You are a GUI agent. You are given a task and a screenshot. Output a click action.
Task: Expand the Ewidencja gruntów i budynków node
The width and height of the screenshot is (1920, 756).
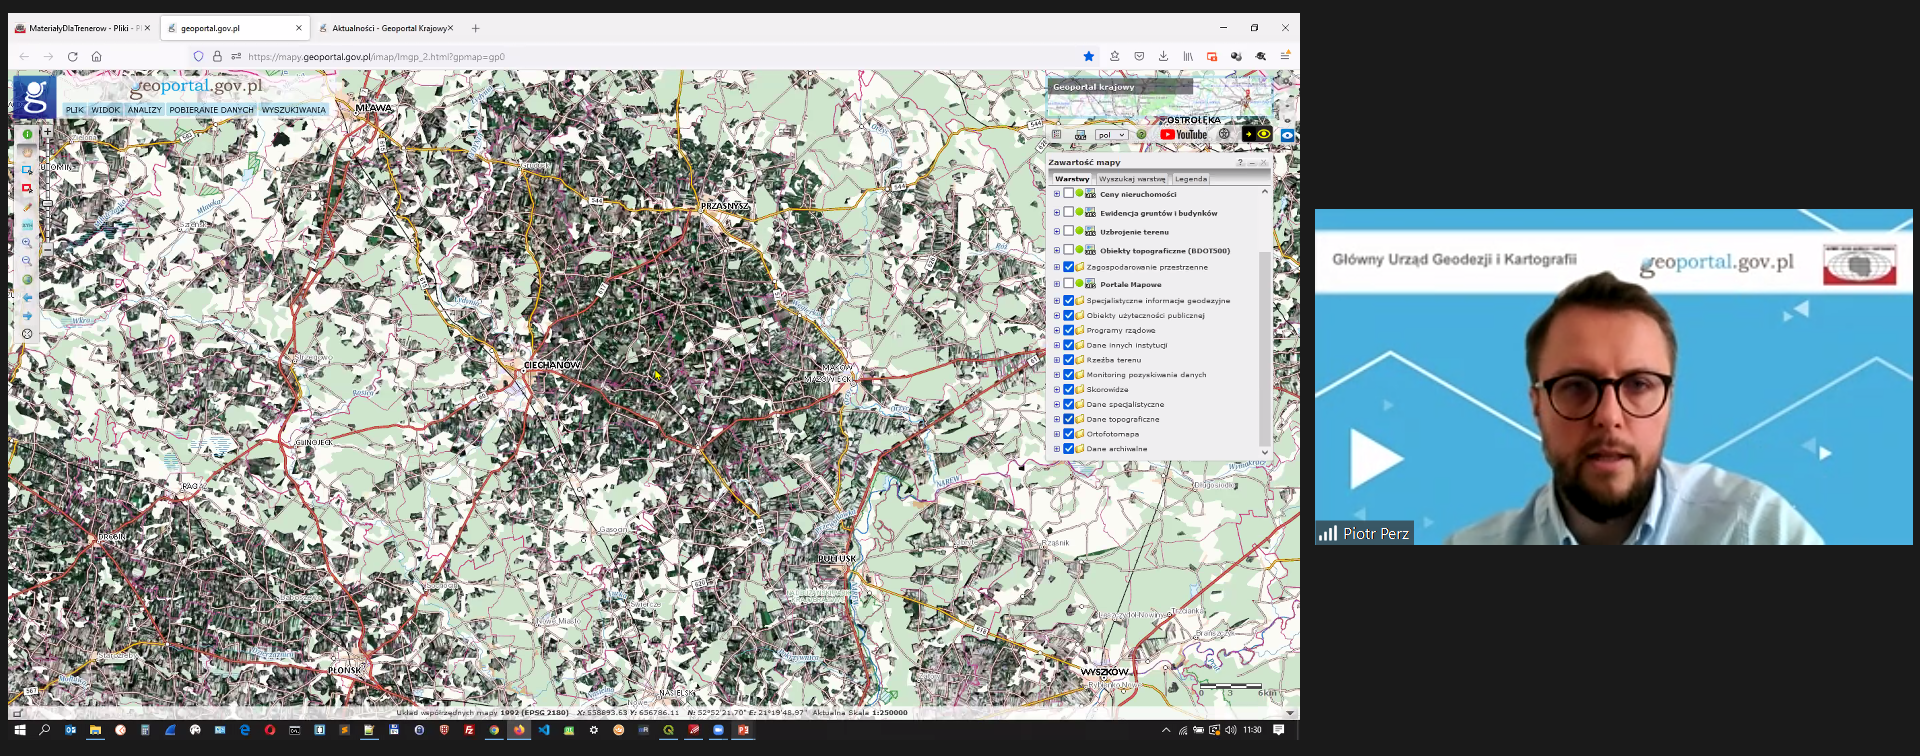[x=1056, y=213]
